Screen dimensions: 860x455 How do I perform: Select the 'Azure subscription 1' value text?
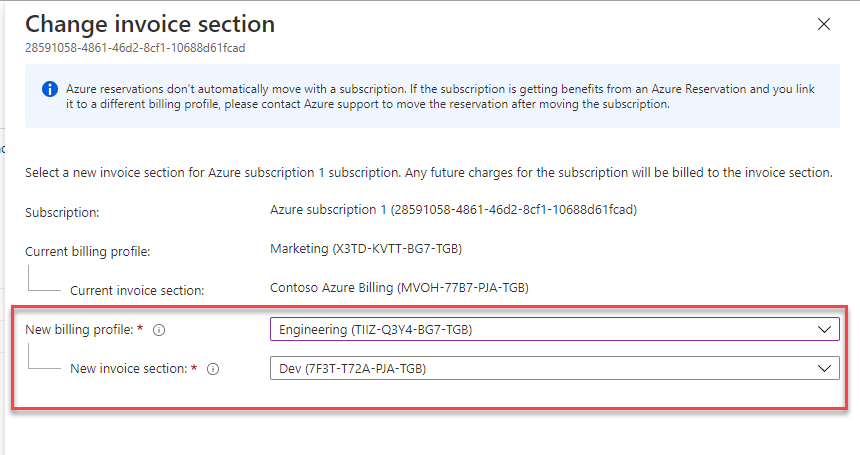point(453,210)
